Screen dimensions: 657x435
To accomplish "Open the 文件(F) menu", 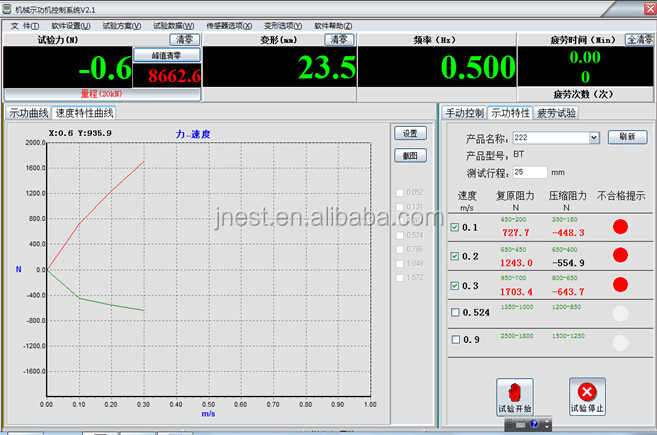I will pos(25,26).
